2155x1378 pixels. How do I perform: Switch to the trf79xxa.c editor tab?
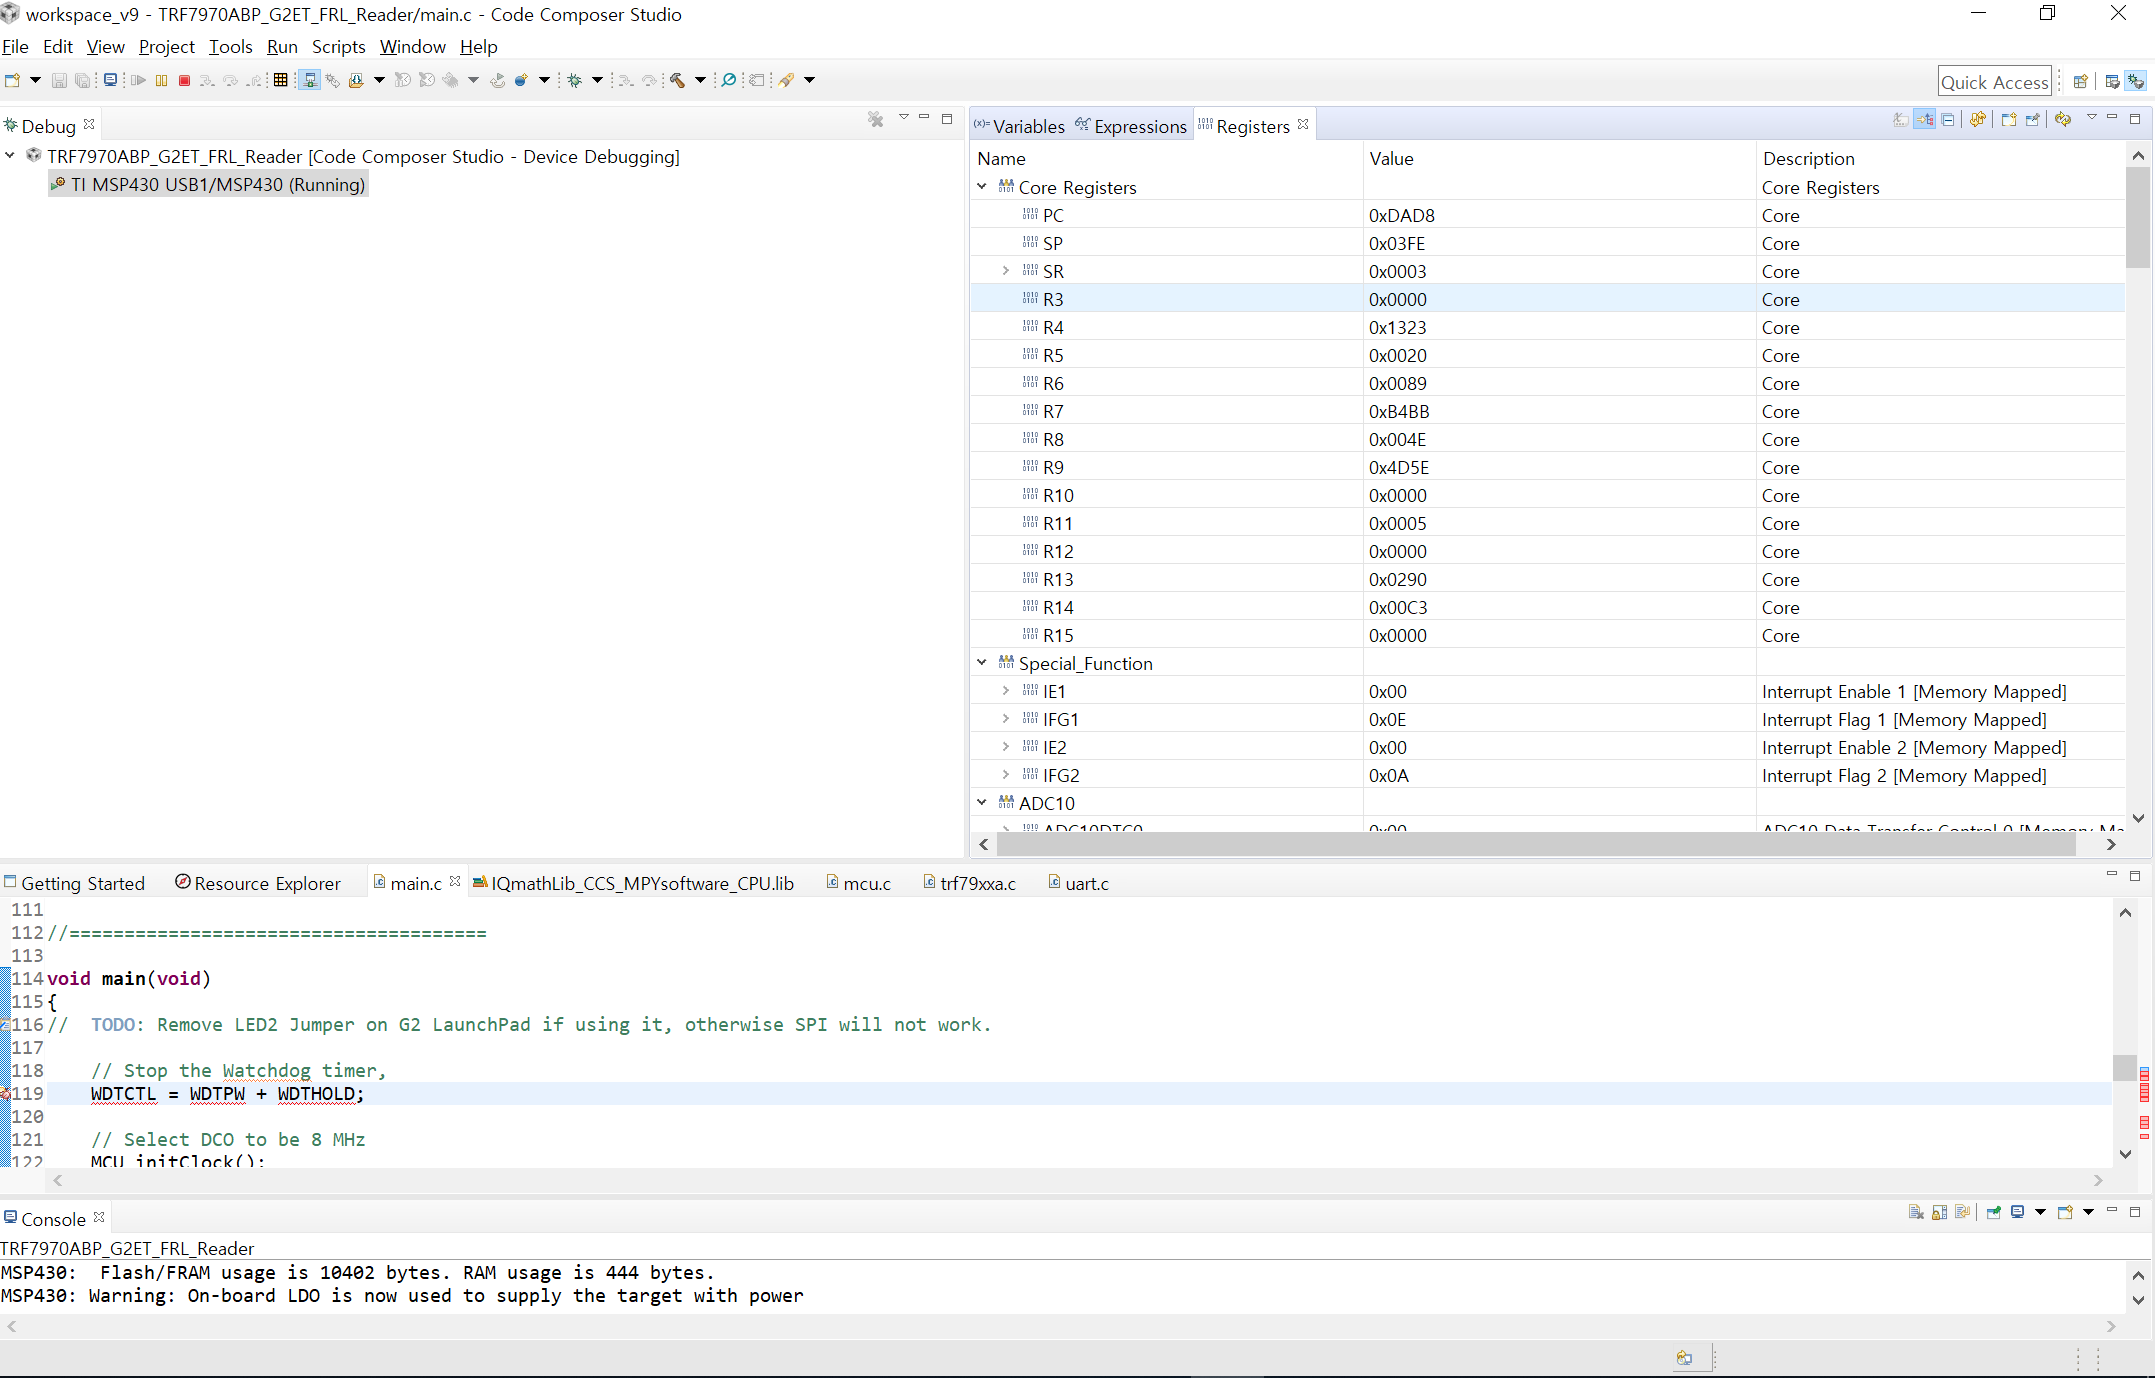(x=977, y=883)
